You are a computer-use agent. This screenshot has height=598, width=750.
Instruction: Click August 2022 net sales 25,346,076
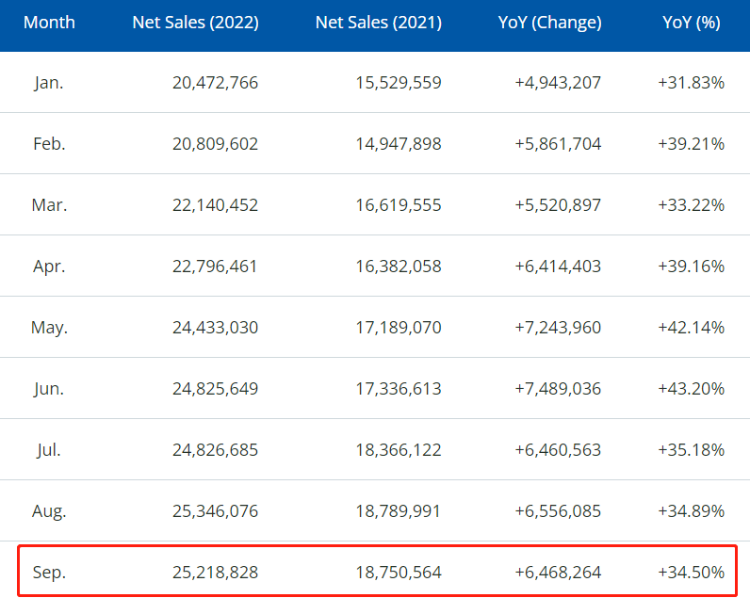(214, 511)
